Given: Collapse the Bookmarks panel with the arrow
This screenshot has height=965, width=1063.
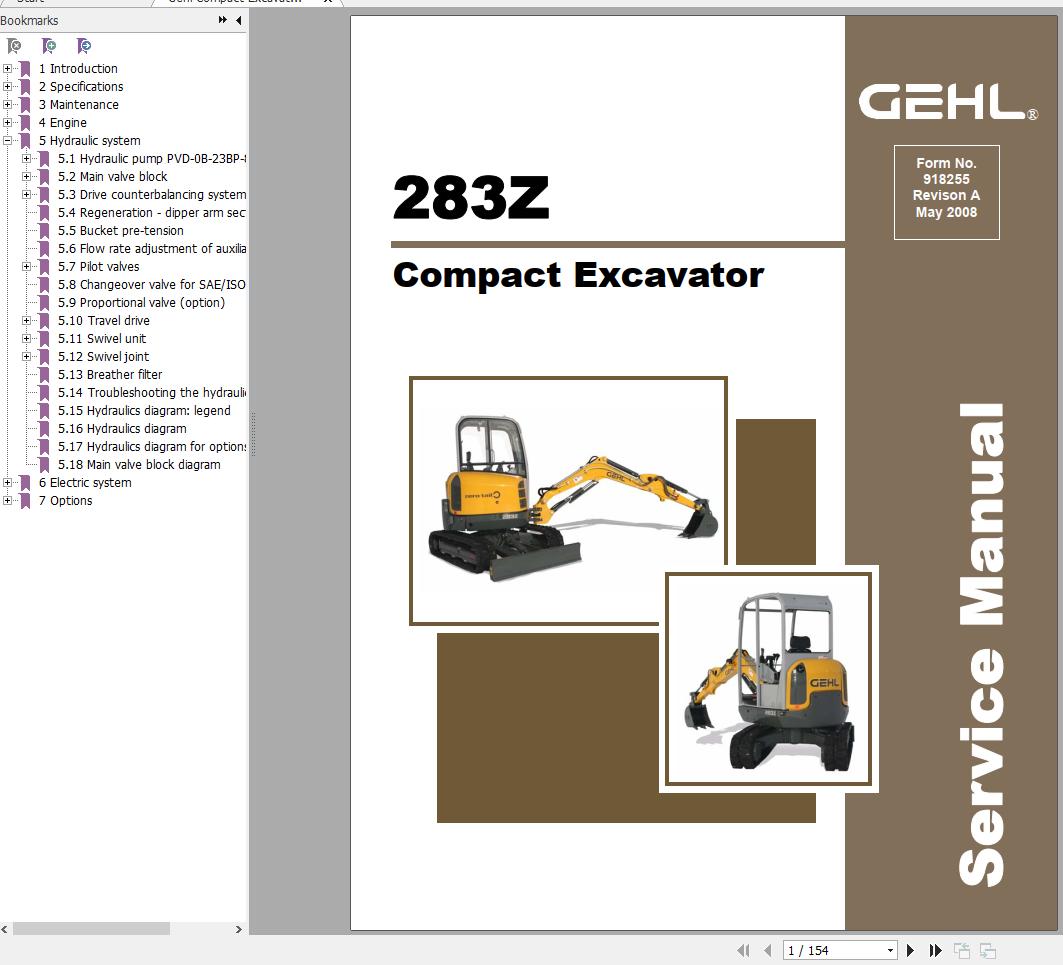Looking at the screenshot, I should (x=237, y=20).
